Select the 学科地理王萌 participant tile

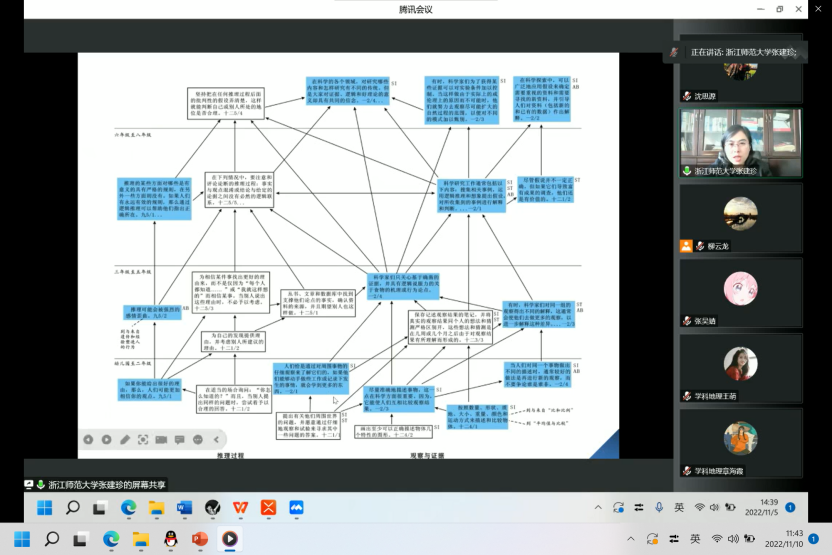741,368
